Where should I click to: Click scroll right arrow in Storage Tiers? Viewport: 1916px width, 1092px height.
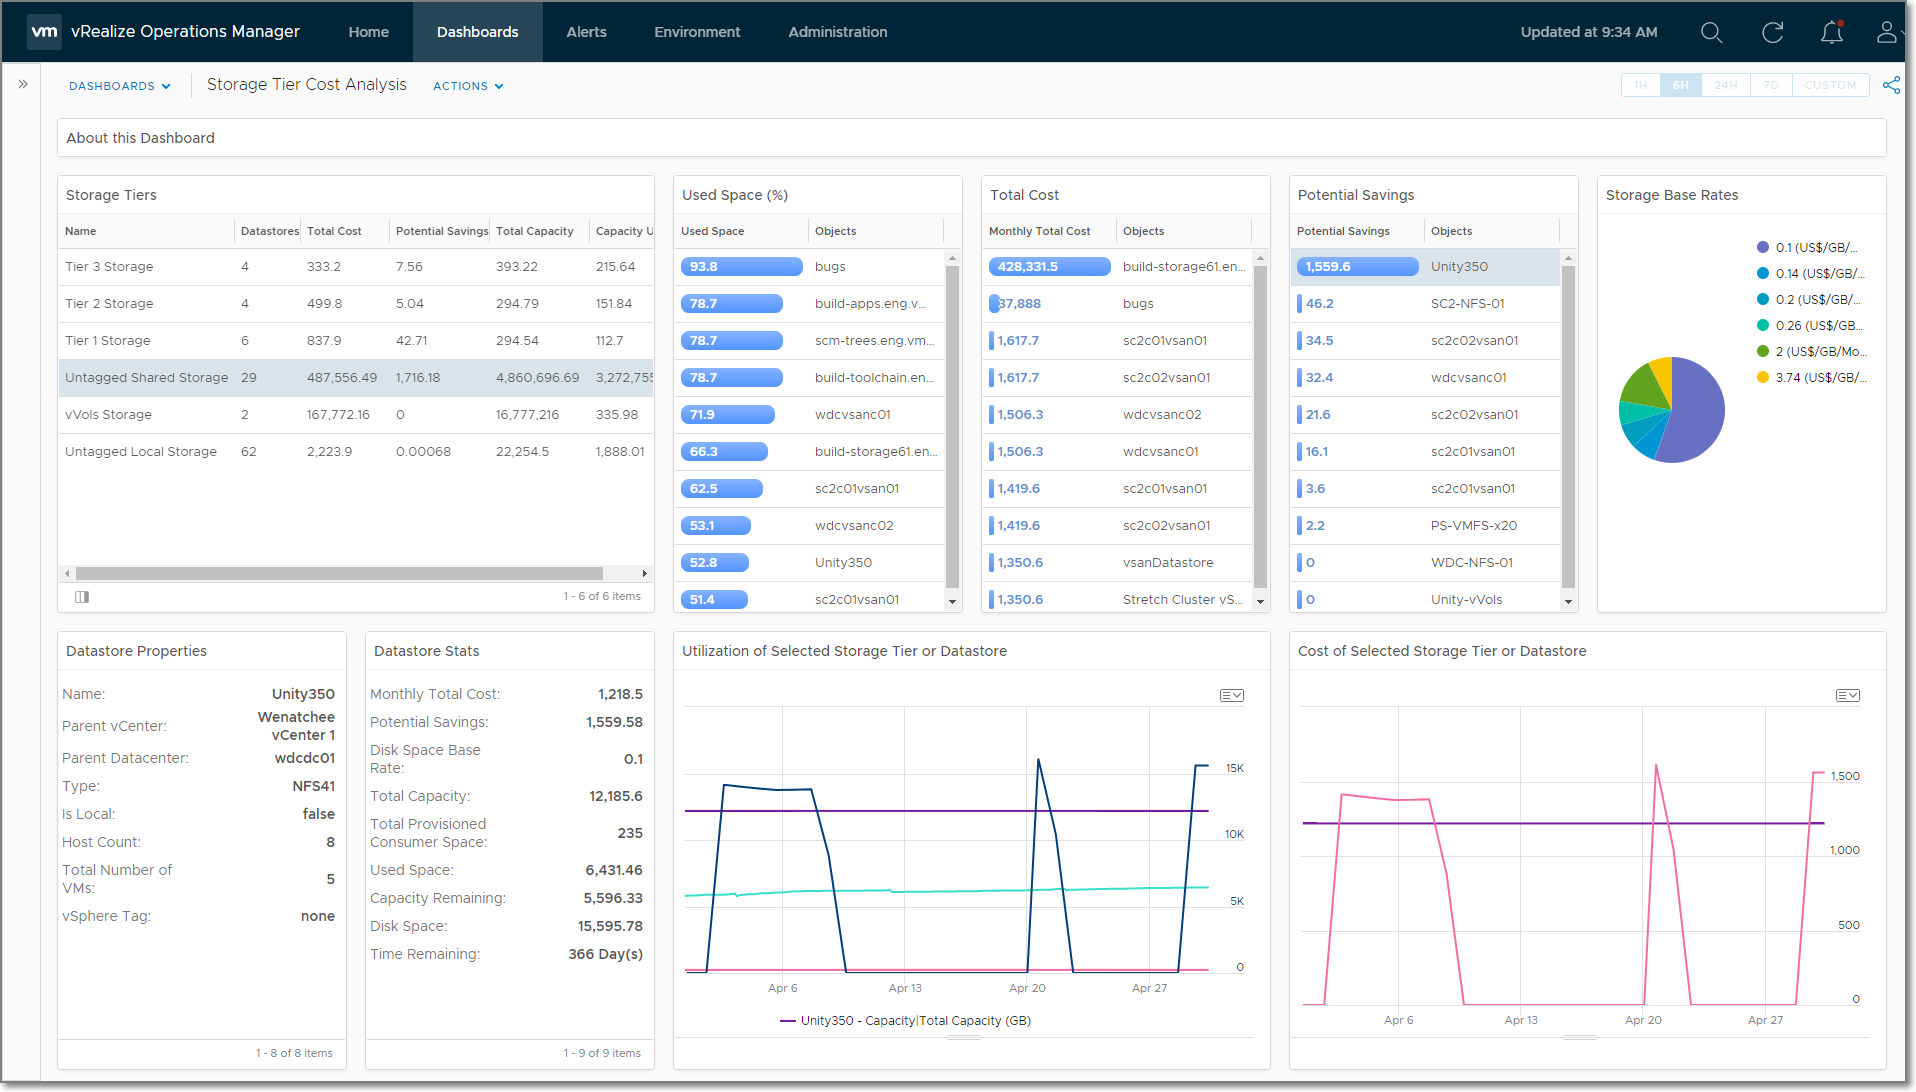(645, 574)
